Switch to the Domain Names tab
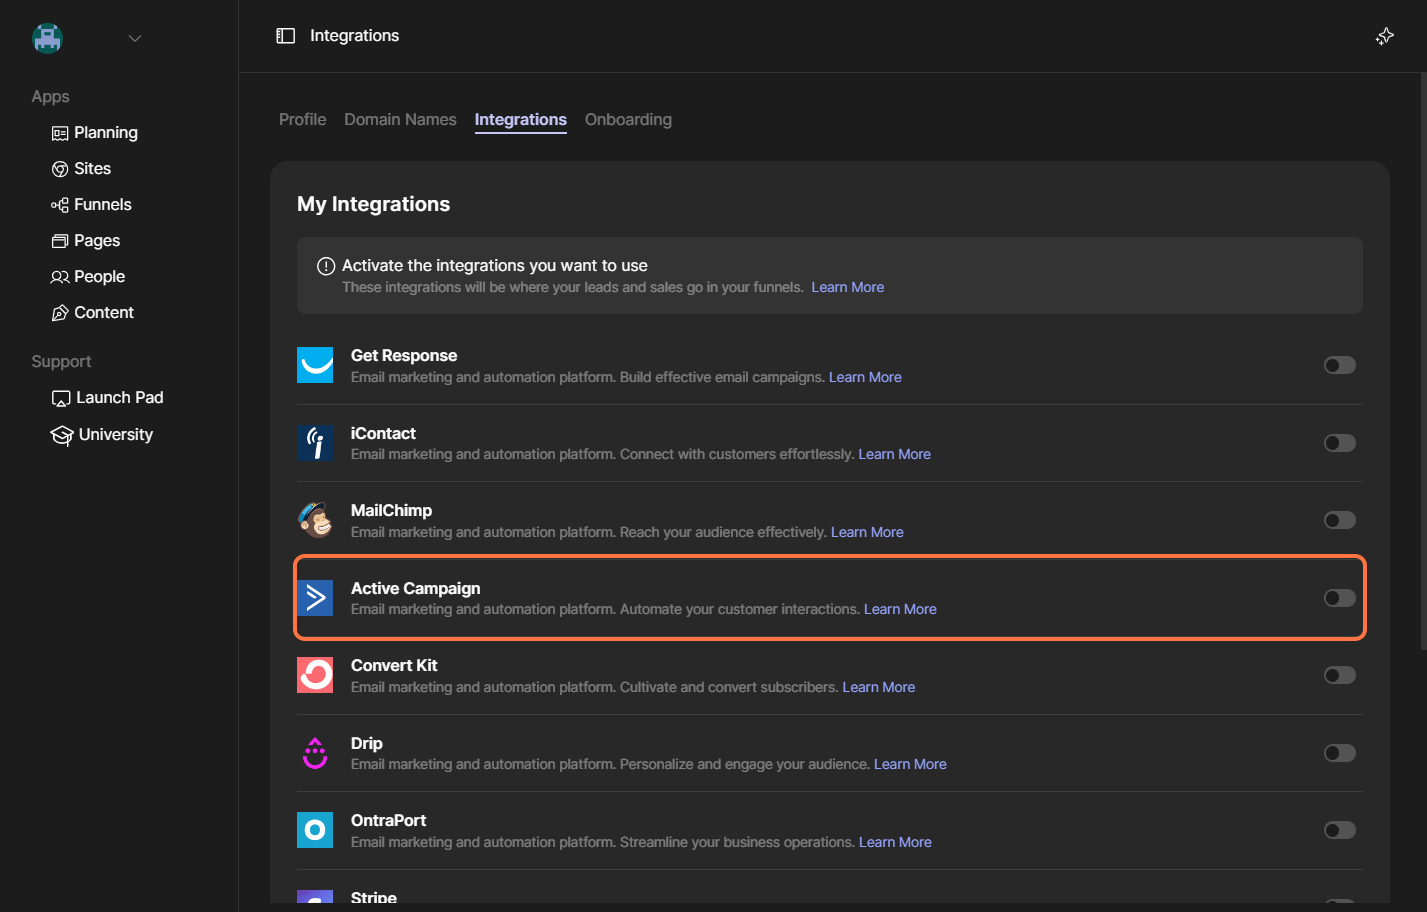Screen dimensions: 1427x912 click(400, 120)
